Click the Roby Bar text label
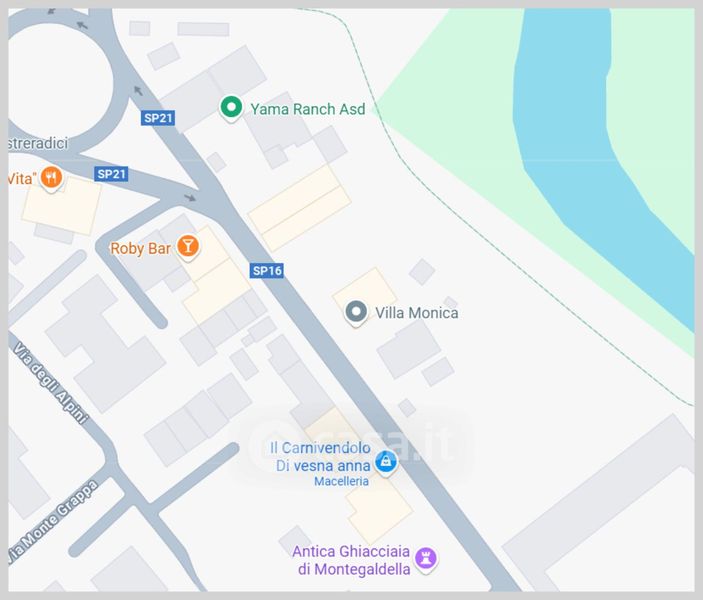Screen dimensions: 703x600 click(x=140, y=248)
